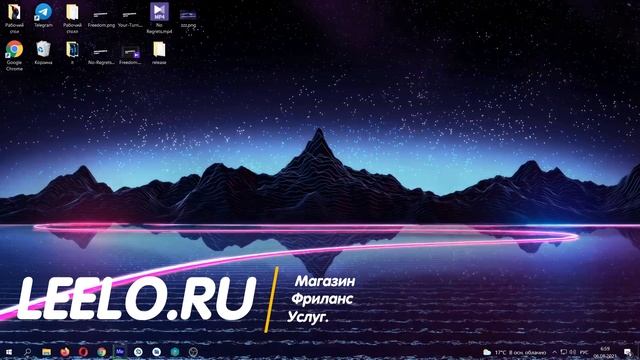Select the Рабочий стол folder with photo preview
Viewport: 640px width, 360px height.
(x=14, y=18)
